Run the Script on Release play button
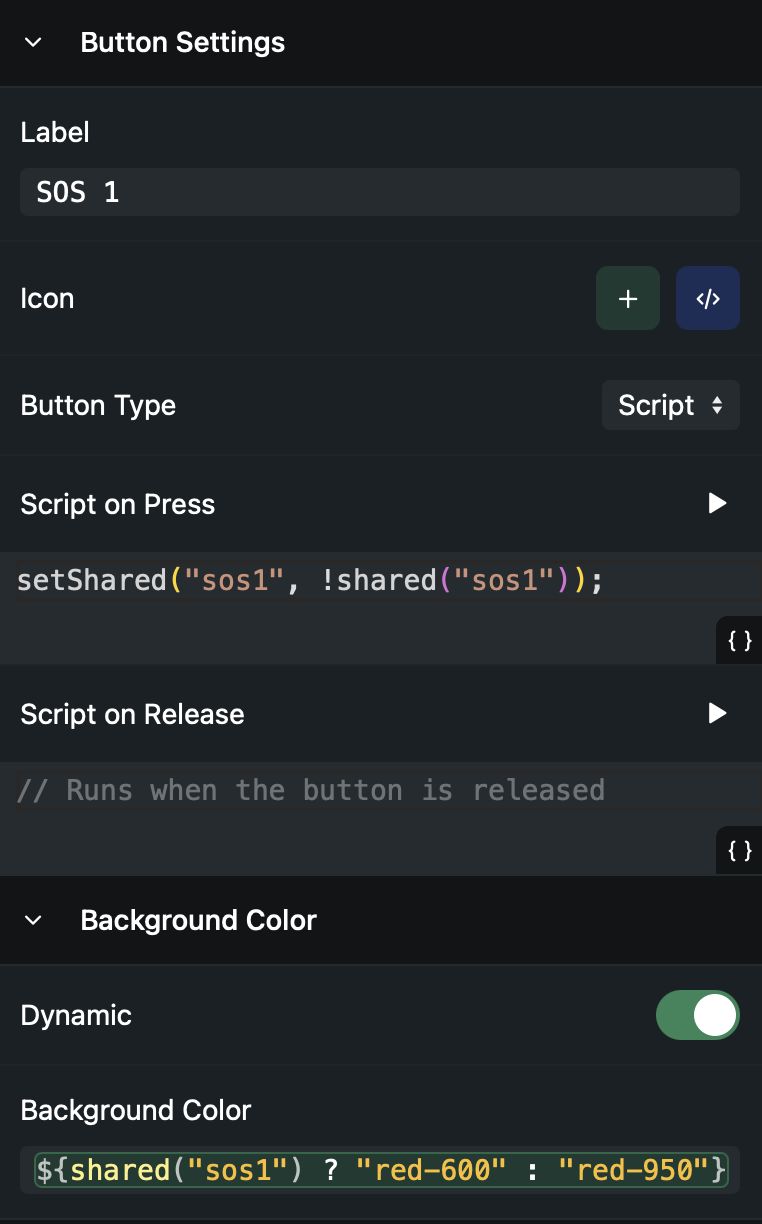The image size is (762, 1224). click(x=716, y=714)
